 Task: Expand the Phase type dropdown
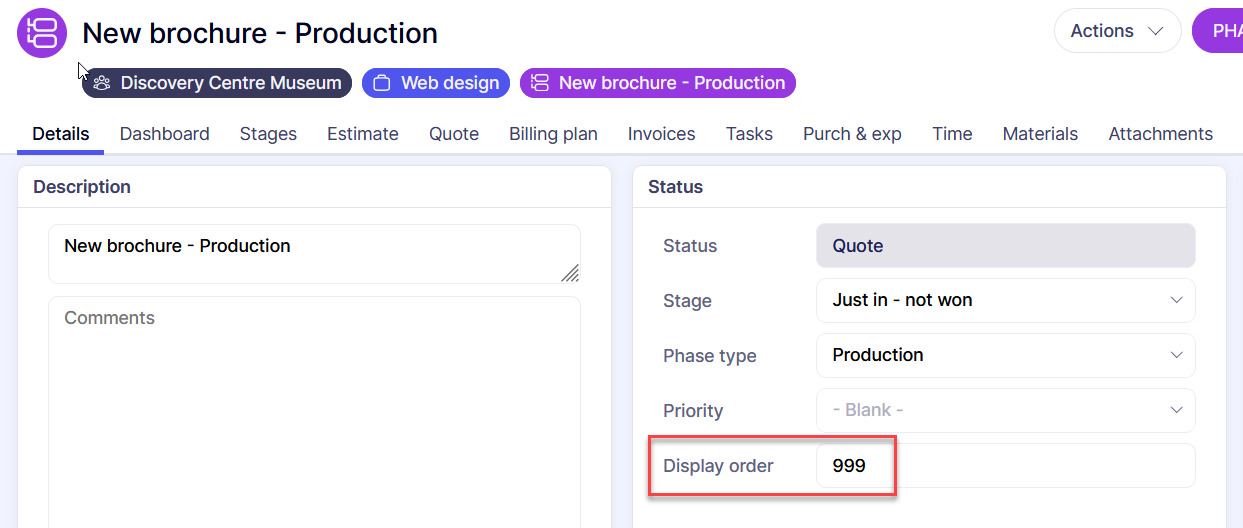pyautogui.click(x=1005, y=355)
